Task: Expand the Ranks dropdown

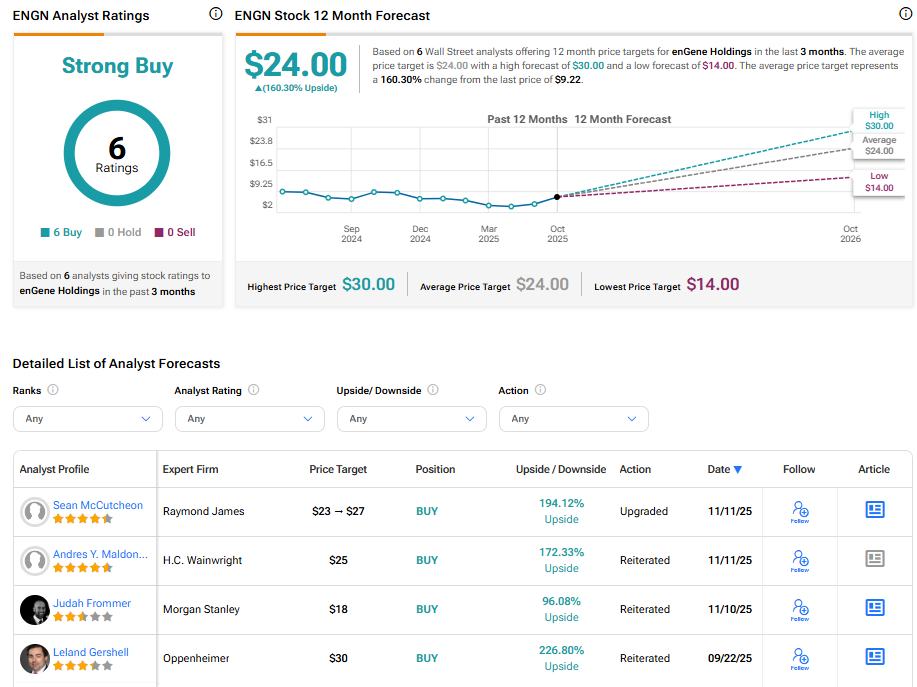Action: [88, 419]
